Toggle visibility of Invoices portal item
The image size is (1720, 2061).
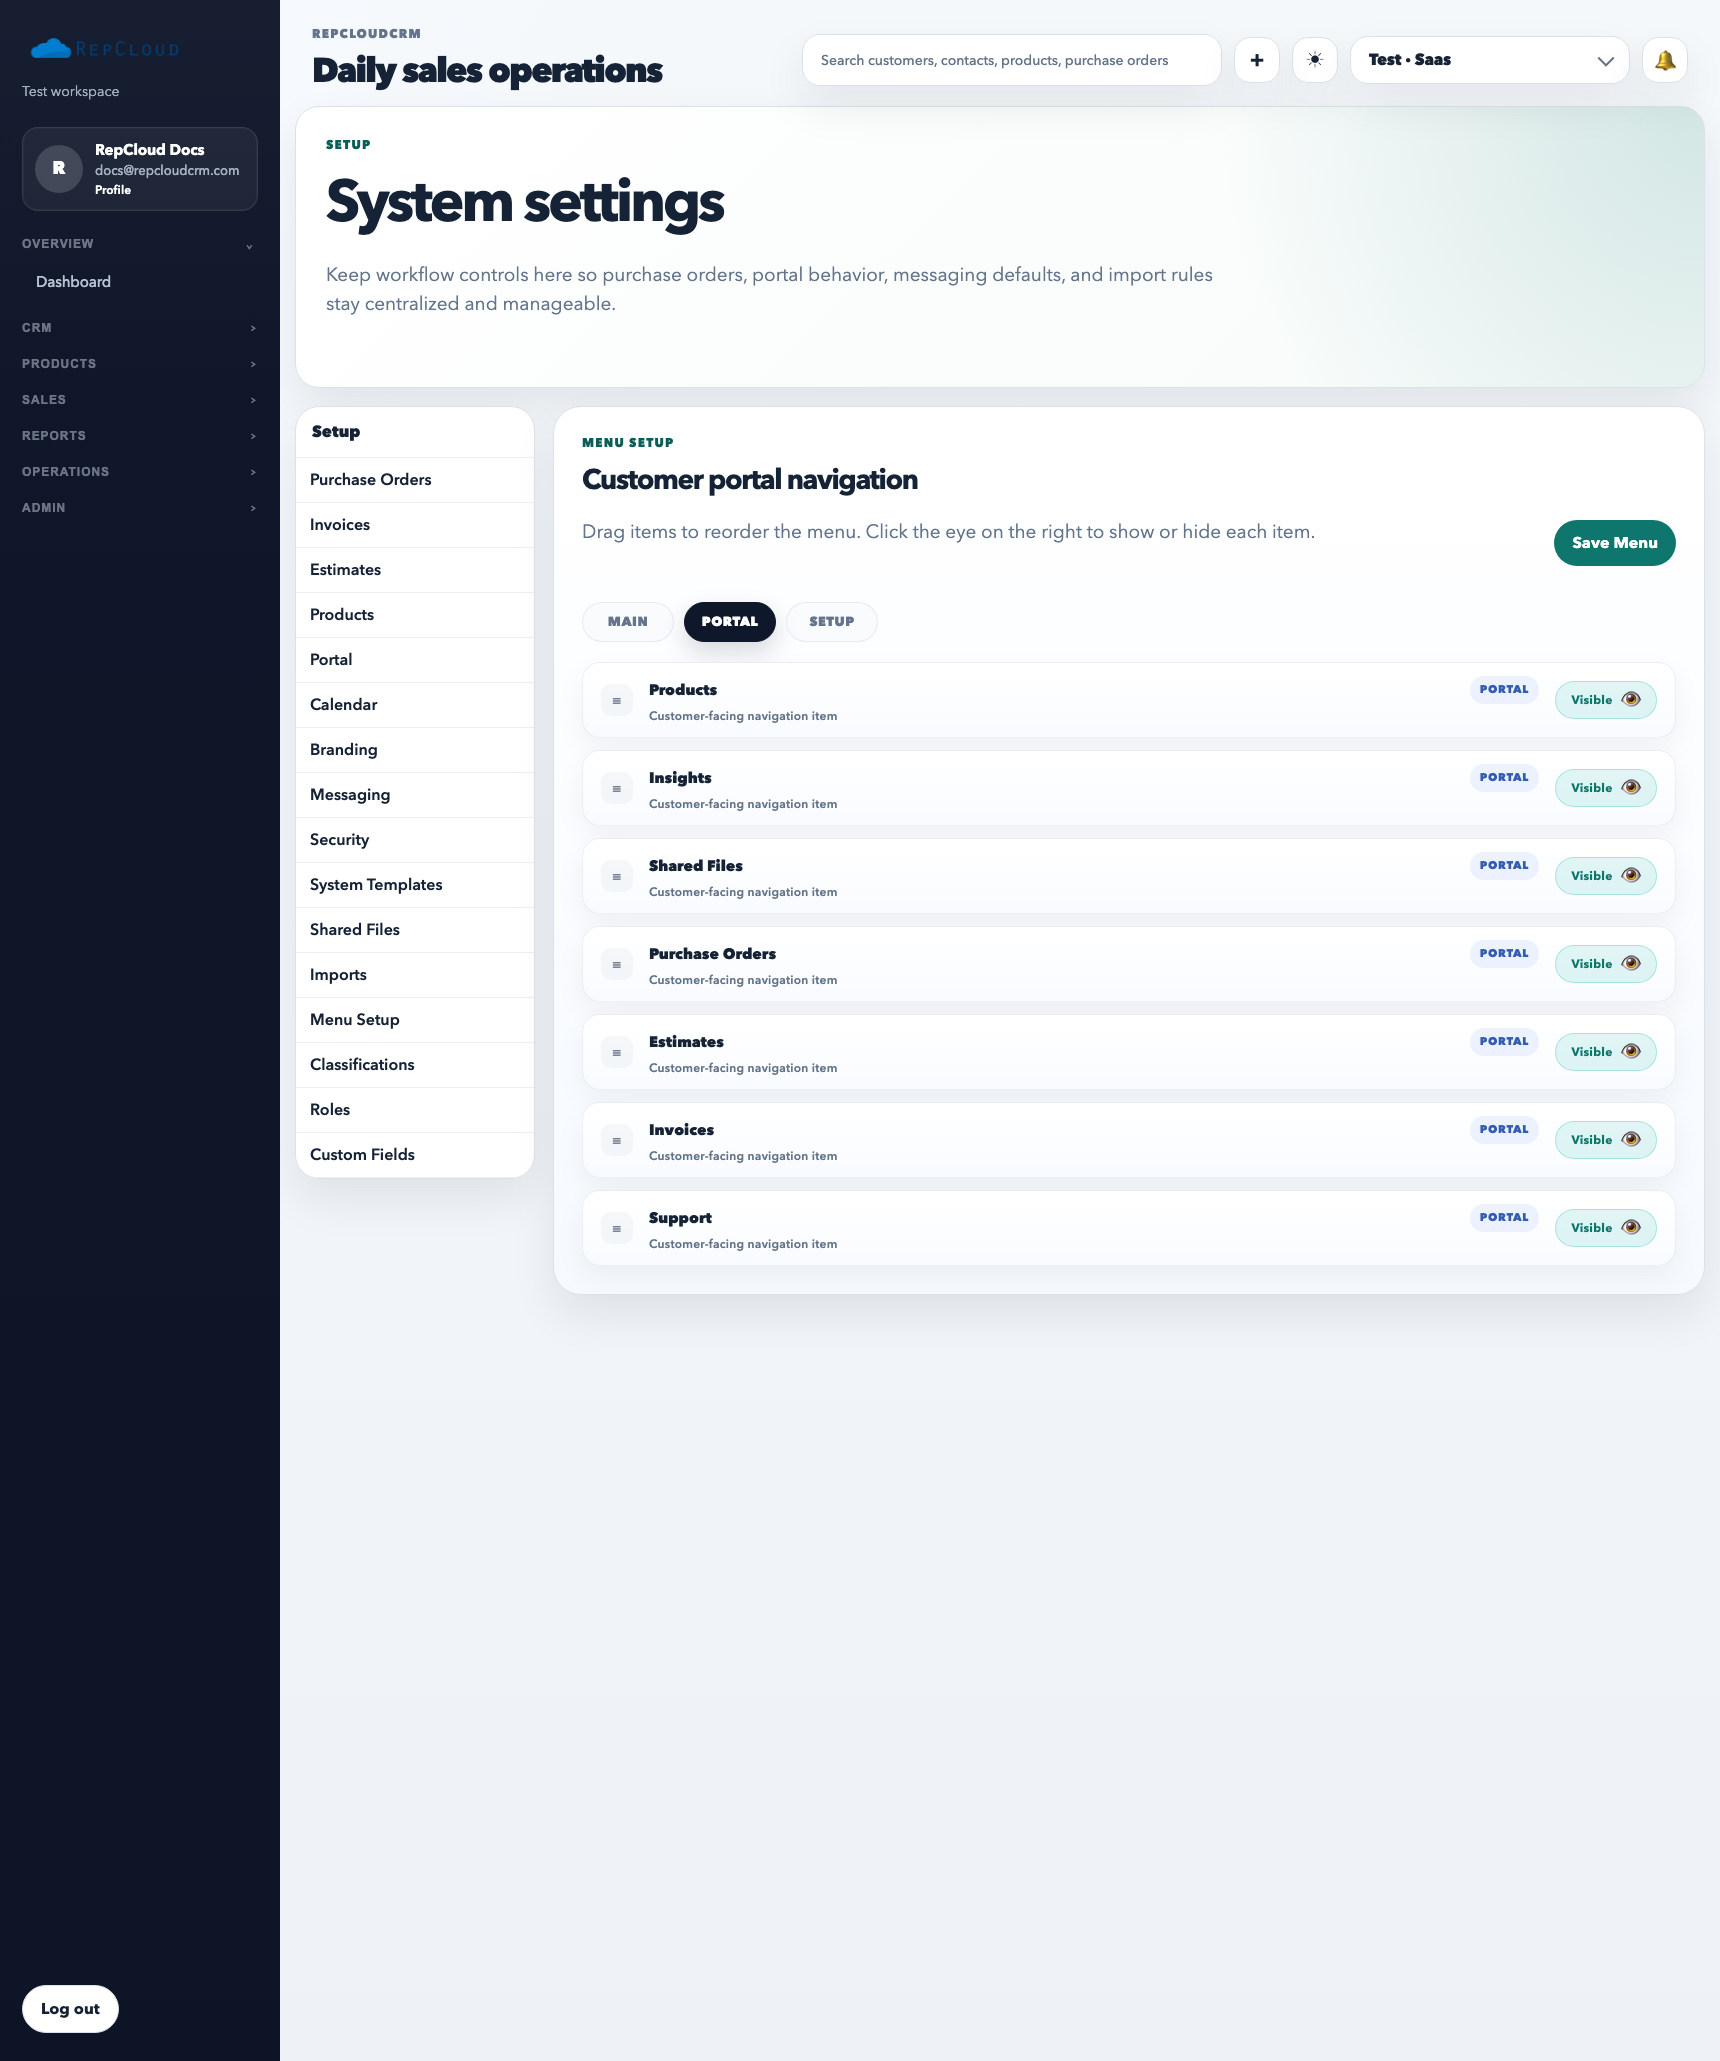click(1605, 1140)
